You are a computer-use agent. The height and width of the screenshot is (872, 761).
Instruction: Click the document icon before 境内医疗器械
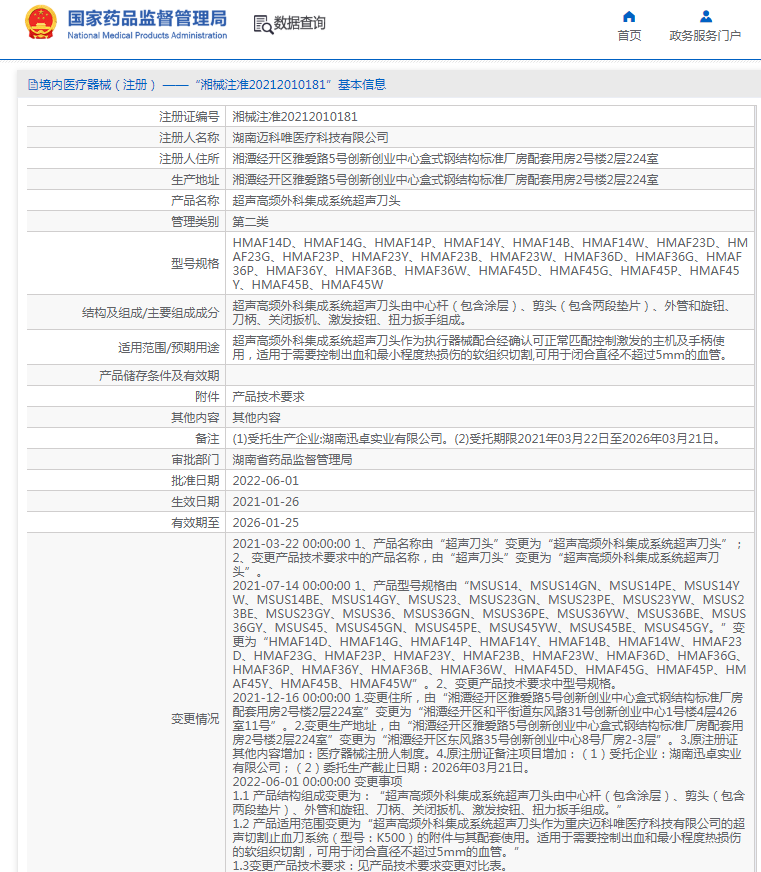click(x=33, y=85)
